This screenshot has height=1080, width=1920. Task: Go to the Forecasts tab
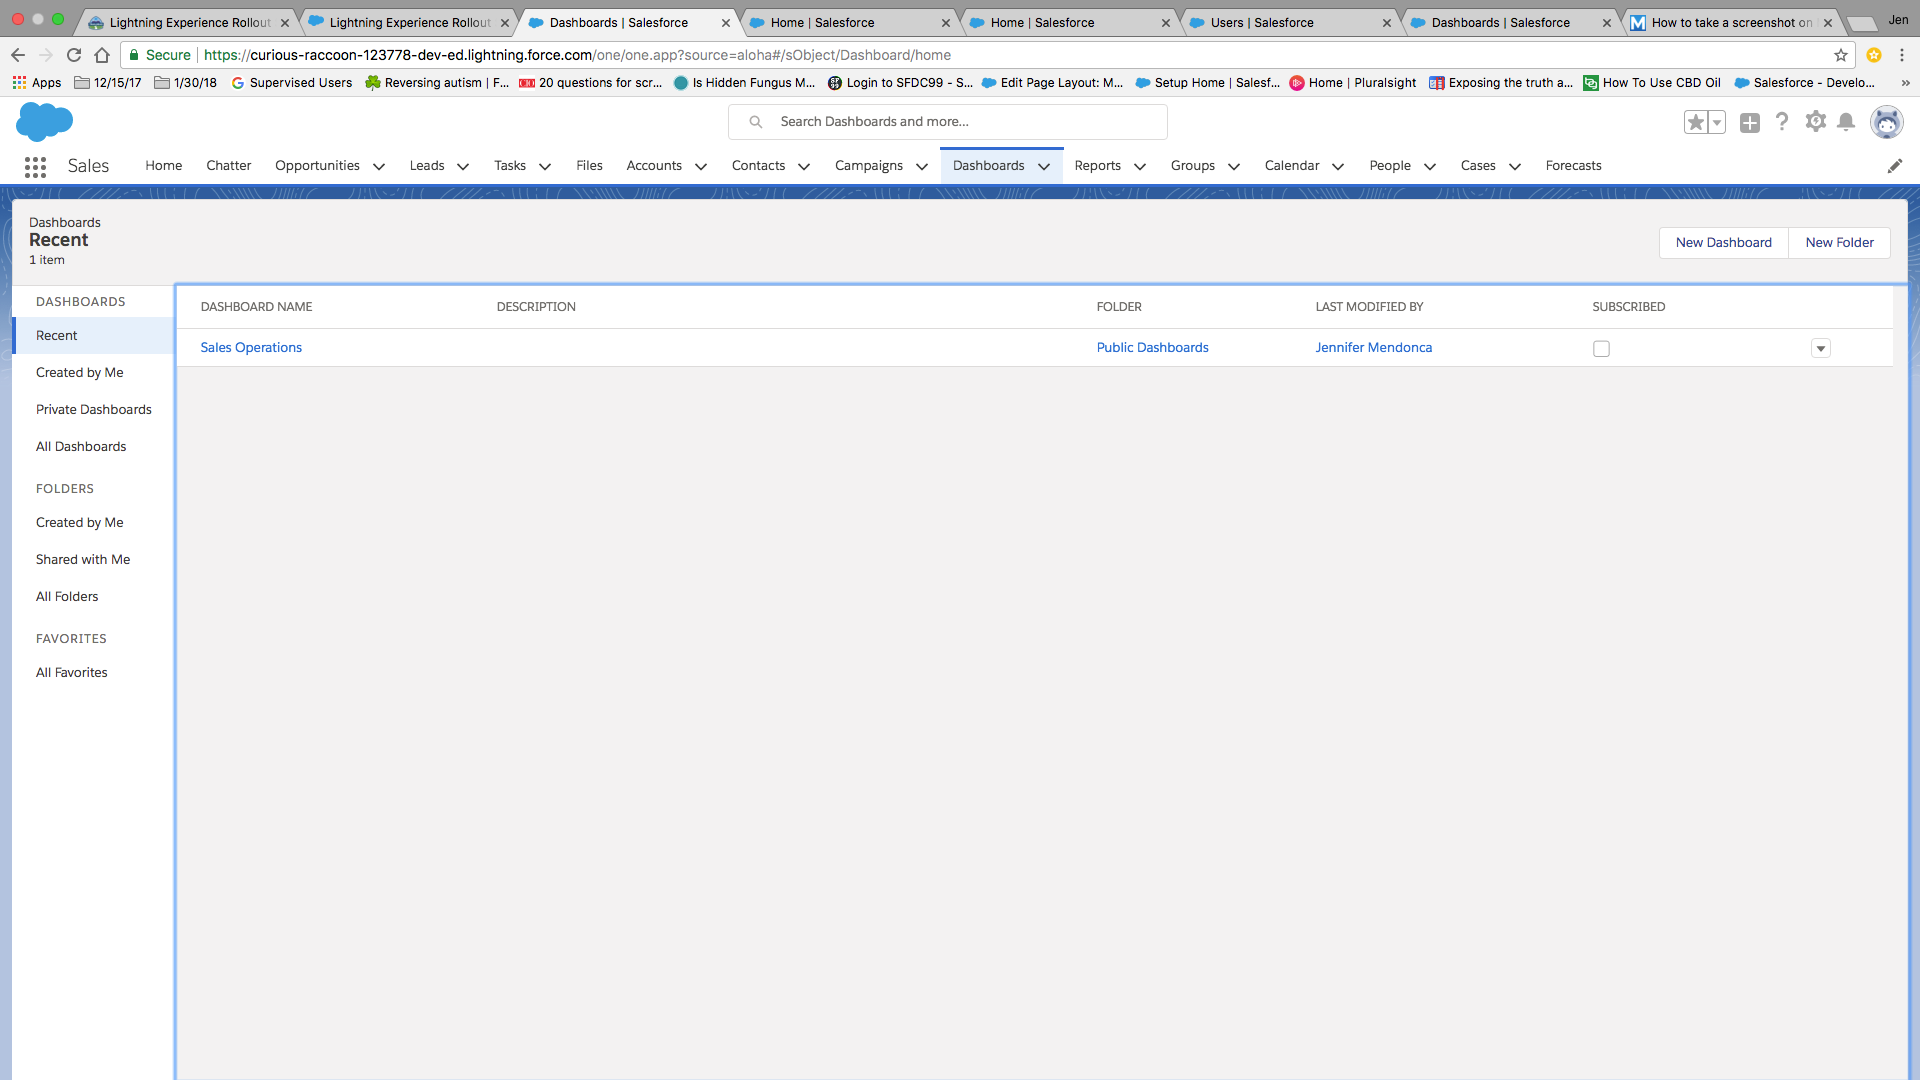tap(1573, 166)
